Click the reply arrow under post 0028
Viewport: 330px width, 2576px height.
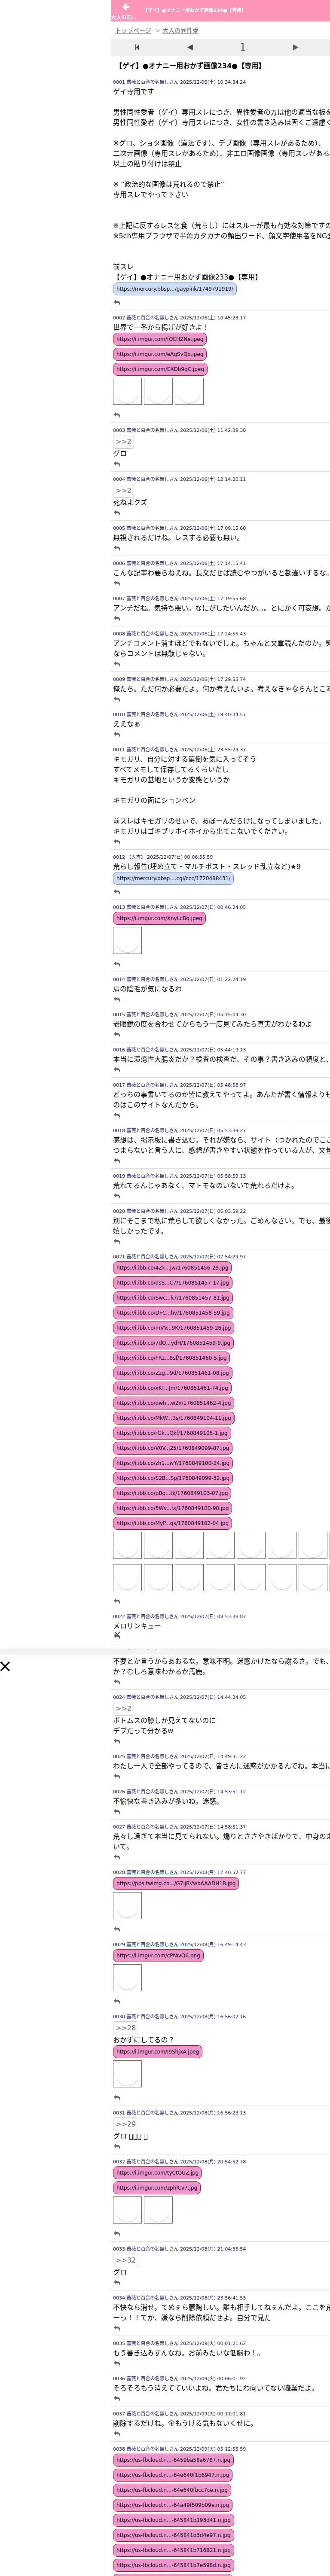[x=117, y=1929]
